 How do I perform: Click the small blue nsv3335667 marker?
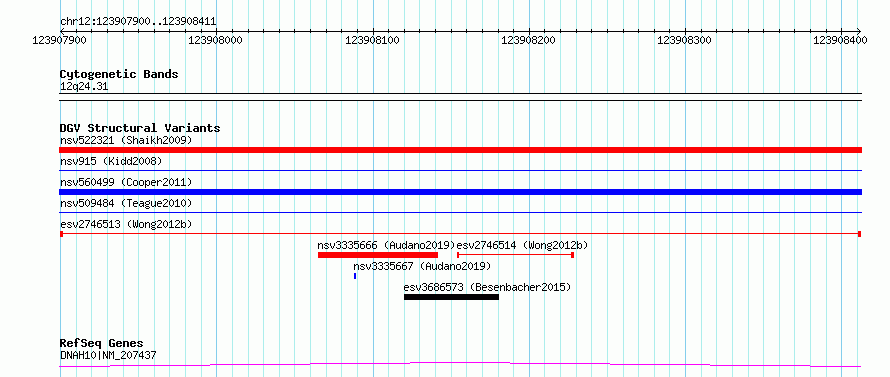(x=355, y=276)
